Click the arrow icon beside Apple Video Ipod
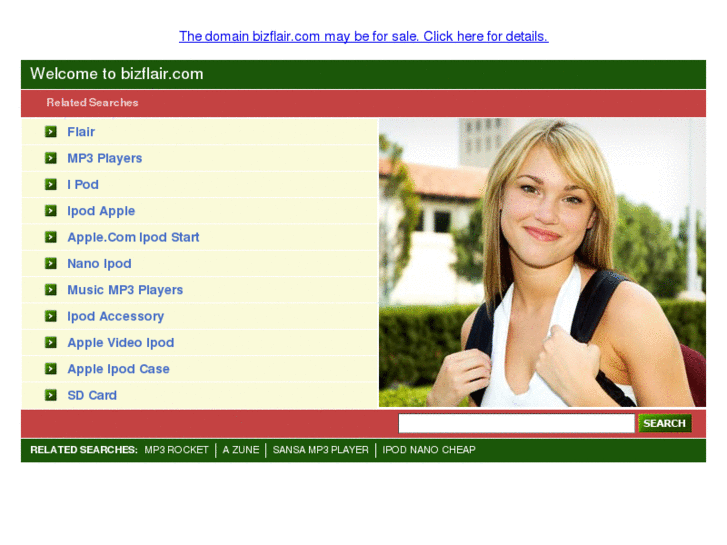This screenshot has width=727, height=545. click(x=51, y=342)
